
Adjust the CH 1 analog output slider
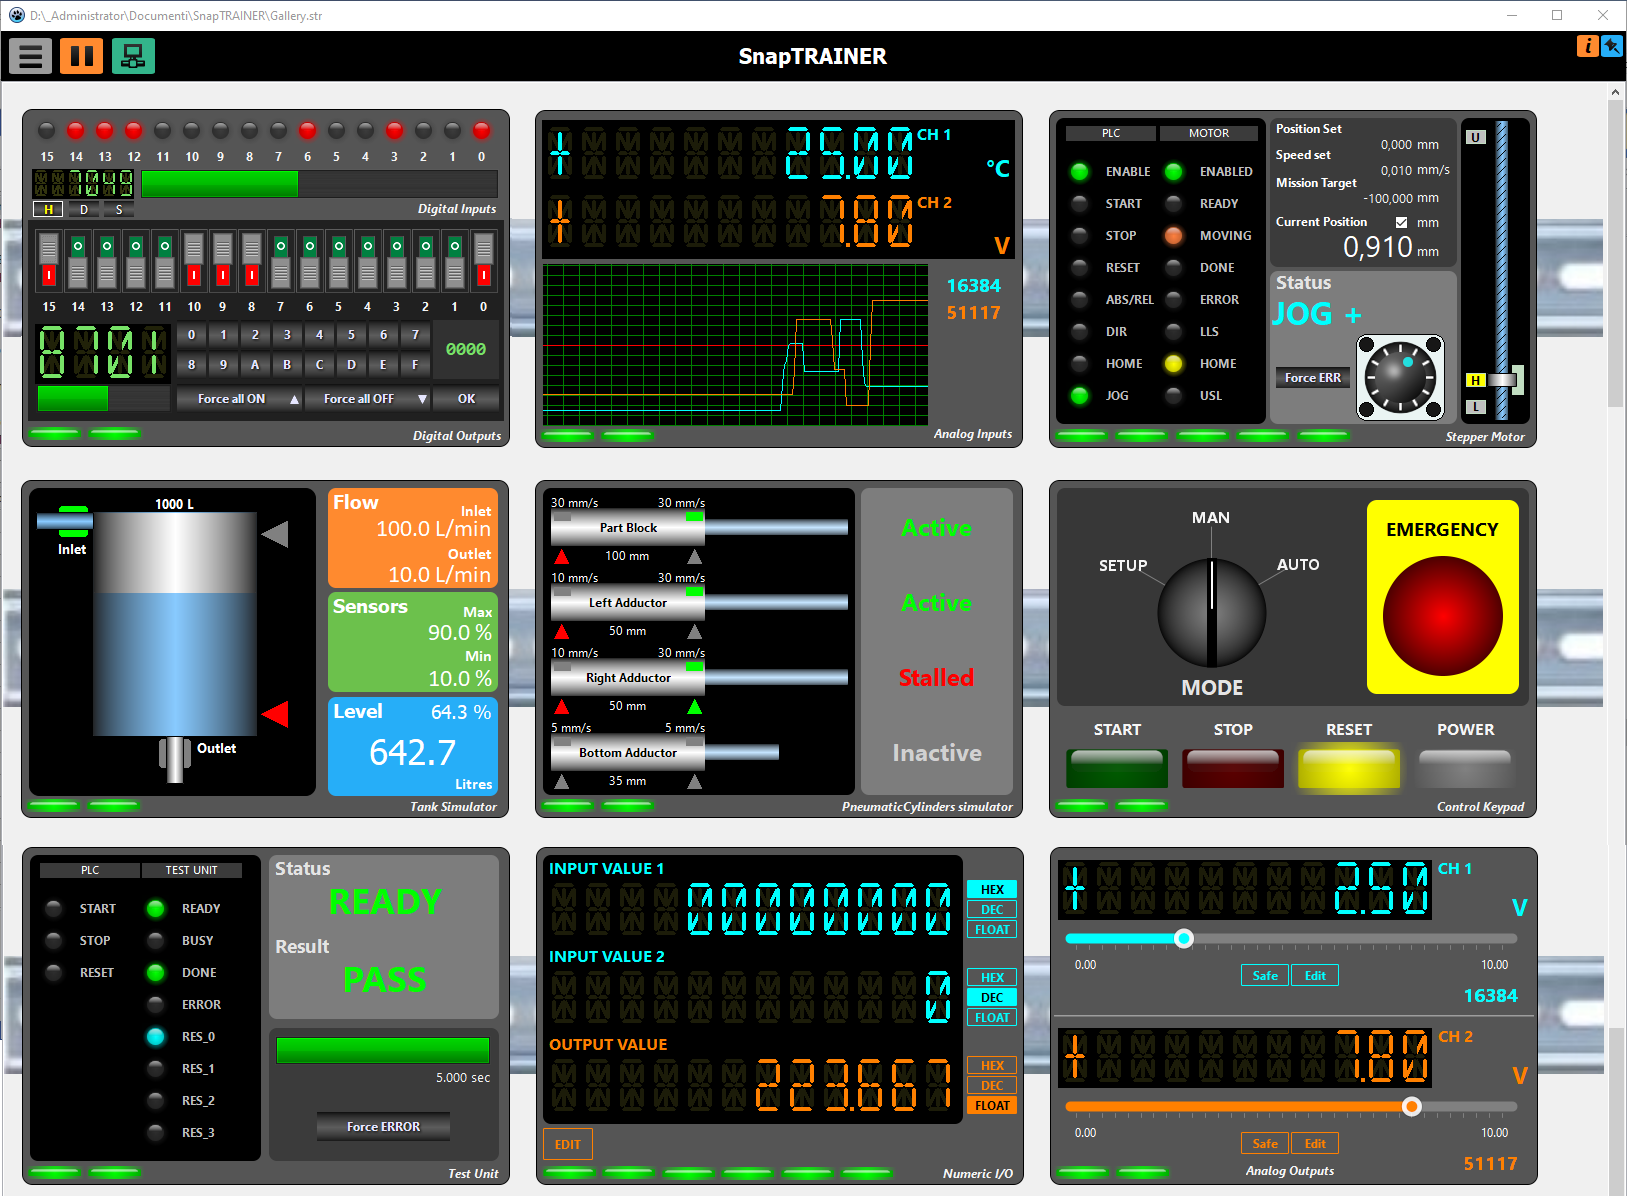[x=1184, y=938]
